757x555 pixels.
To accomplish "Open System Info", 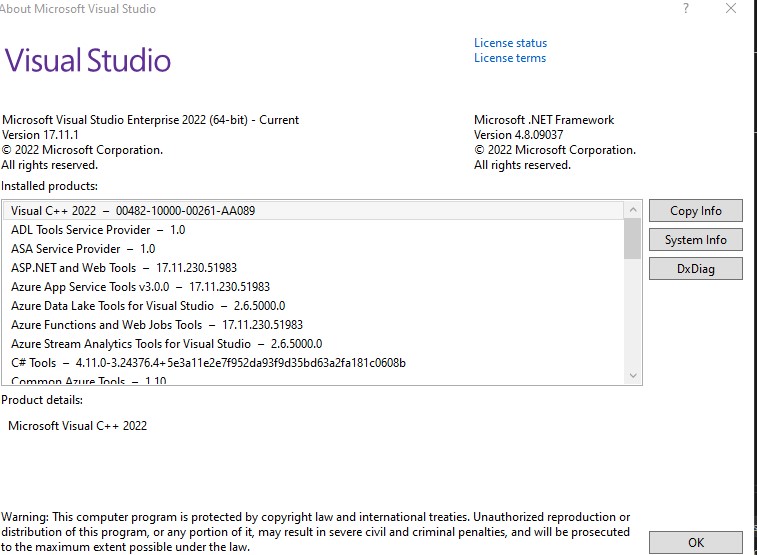I will point(695,240).
